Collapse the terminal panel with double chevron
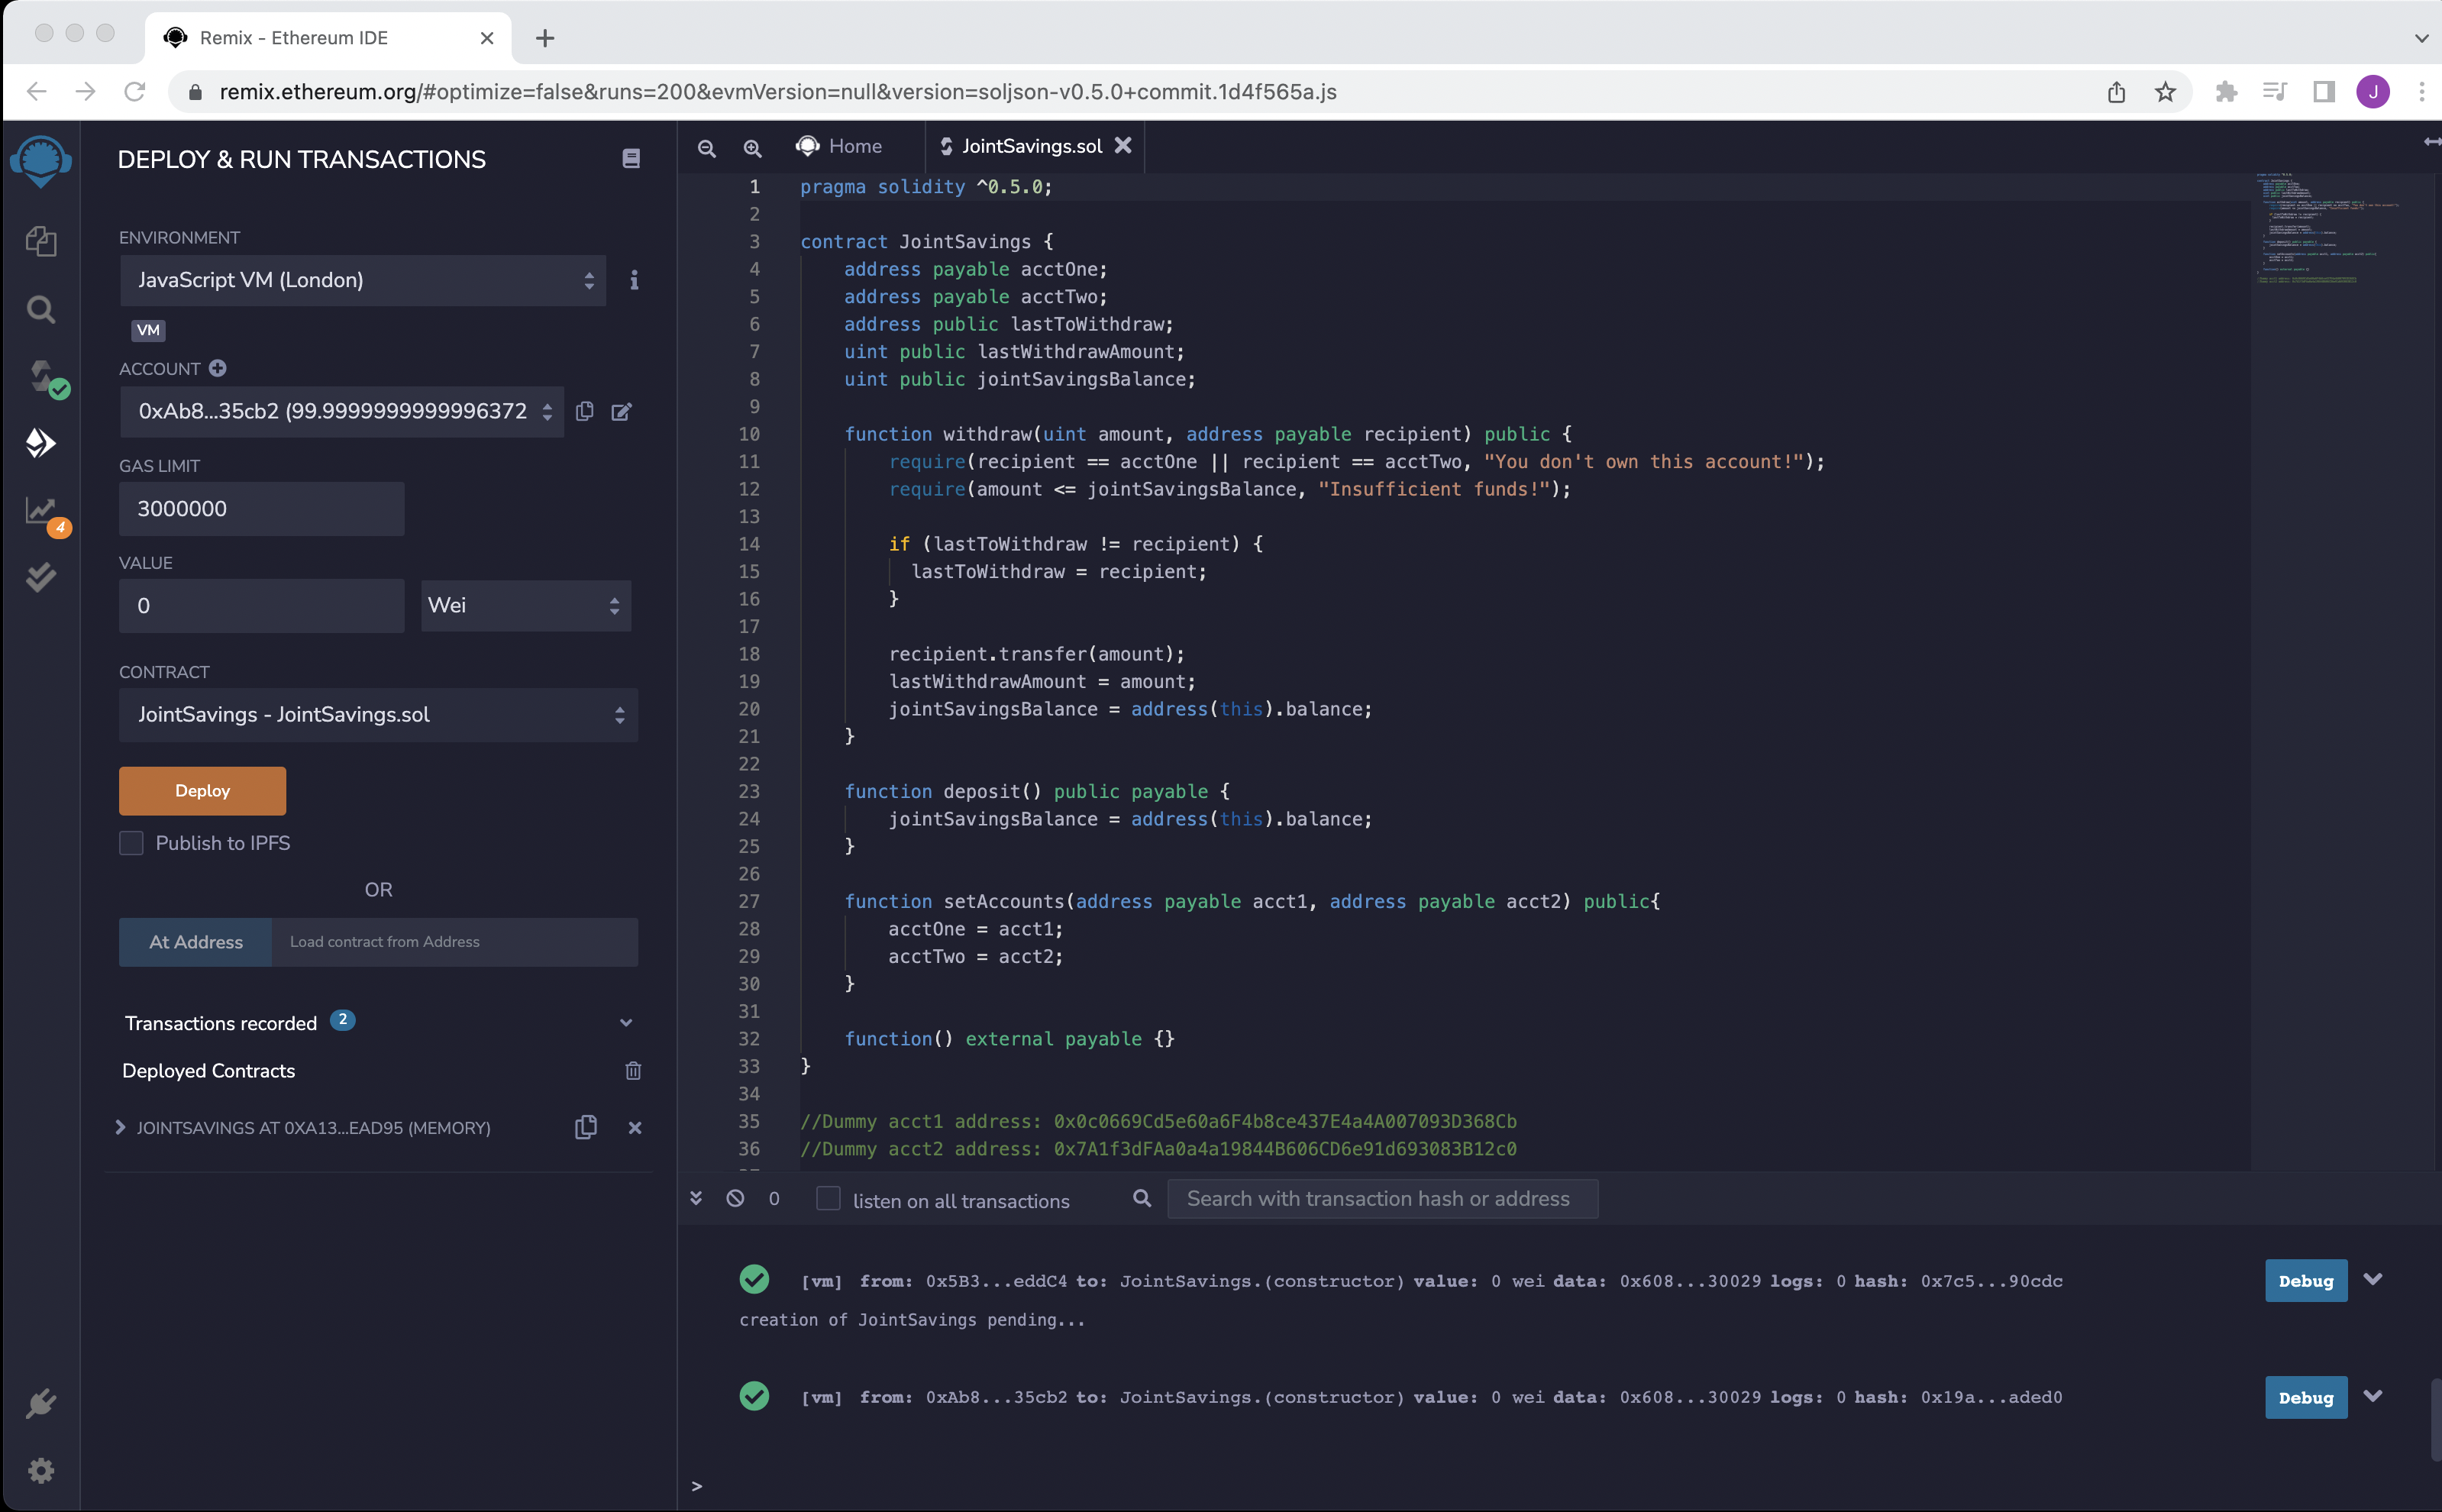Image resolution: width=2442 pixels, height=1512 pixels. pos(696,1198)
